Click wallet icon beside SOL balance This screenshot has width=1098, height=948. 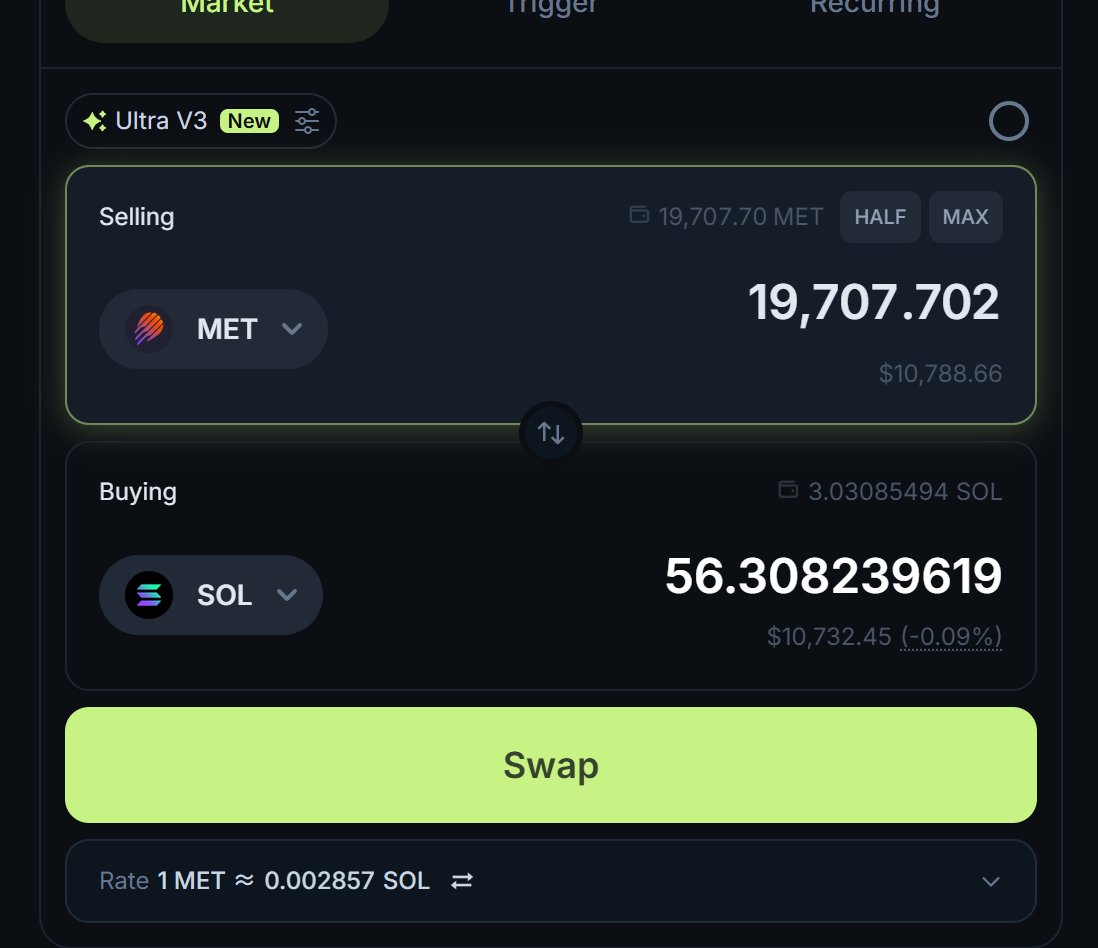click(788, 490)
